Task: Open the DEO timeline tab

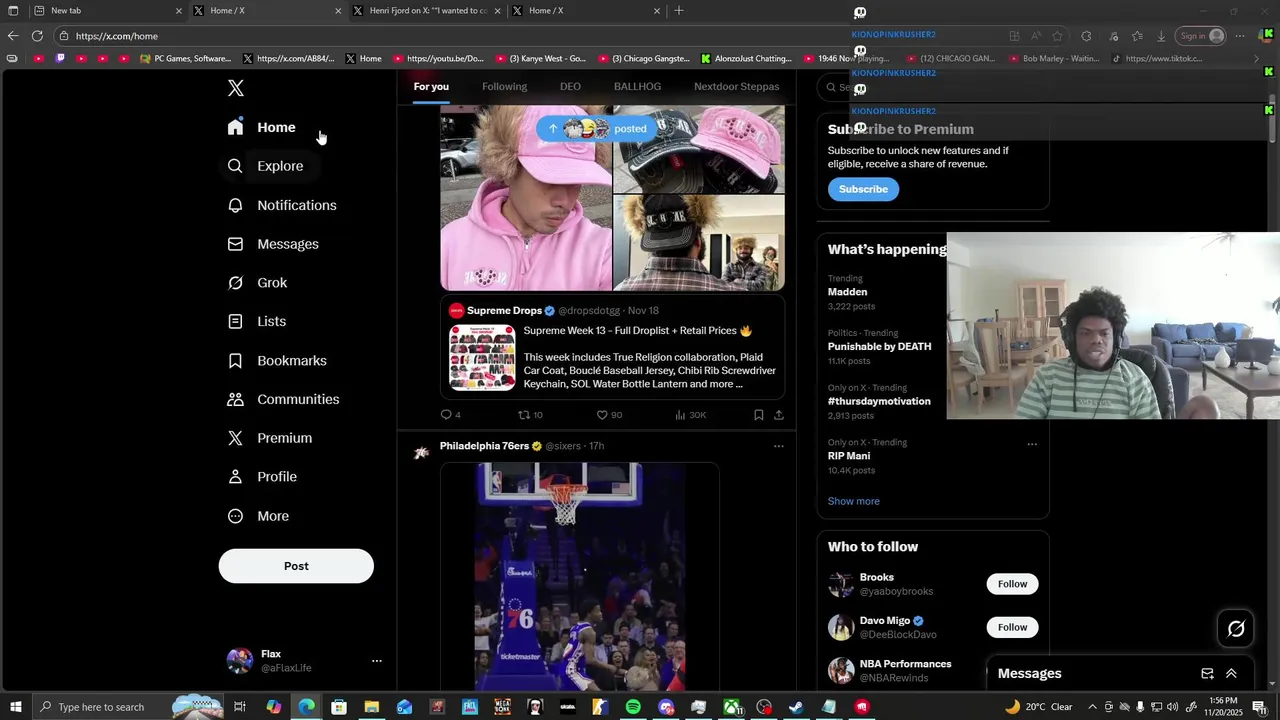Action: [x=570, y=87]
